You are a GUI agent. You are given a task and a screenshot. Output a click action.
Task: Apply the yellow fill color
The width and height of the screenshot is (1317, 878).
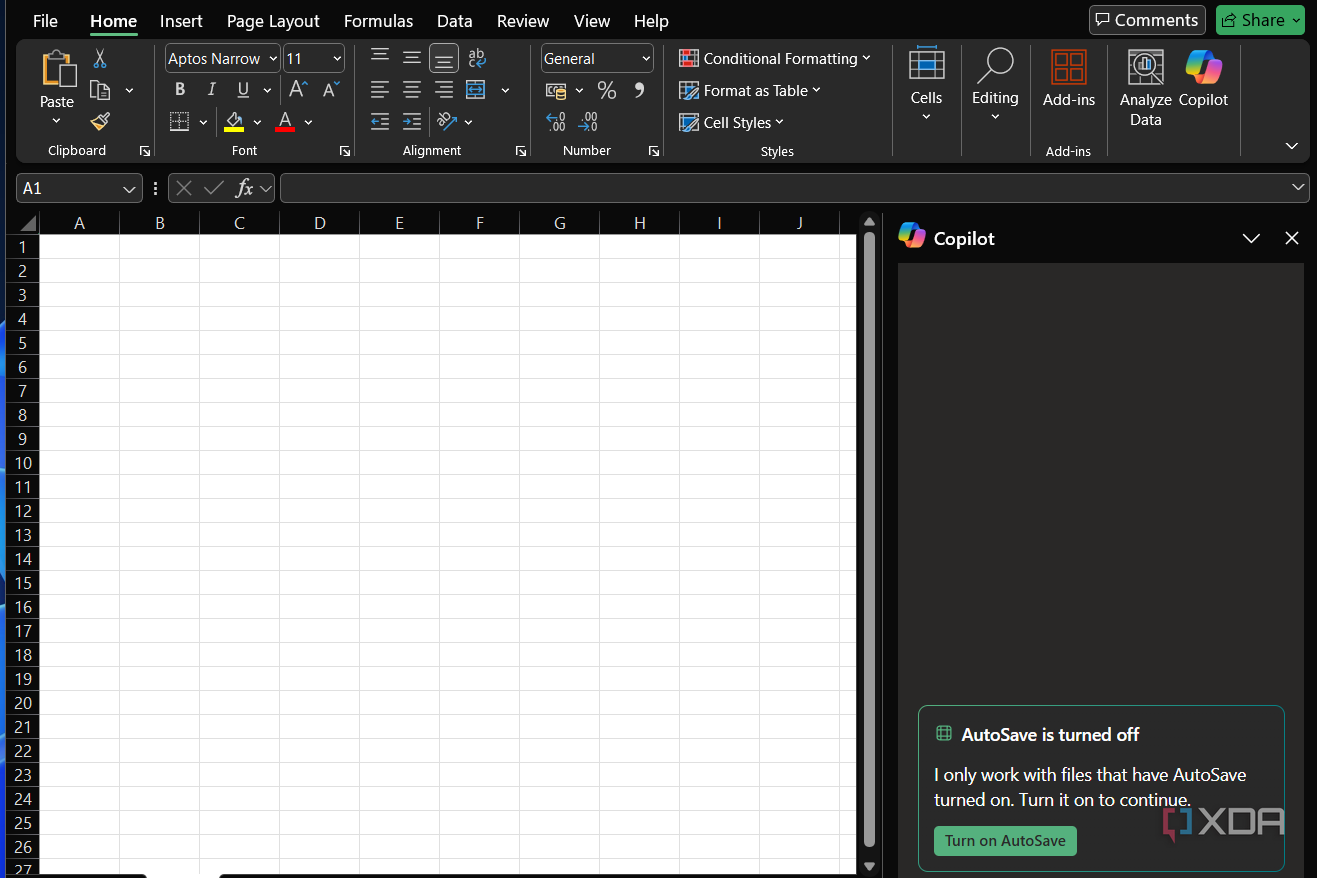[x=234, y=122]
